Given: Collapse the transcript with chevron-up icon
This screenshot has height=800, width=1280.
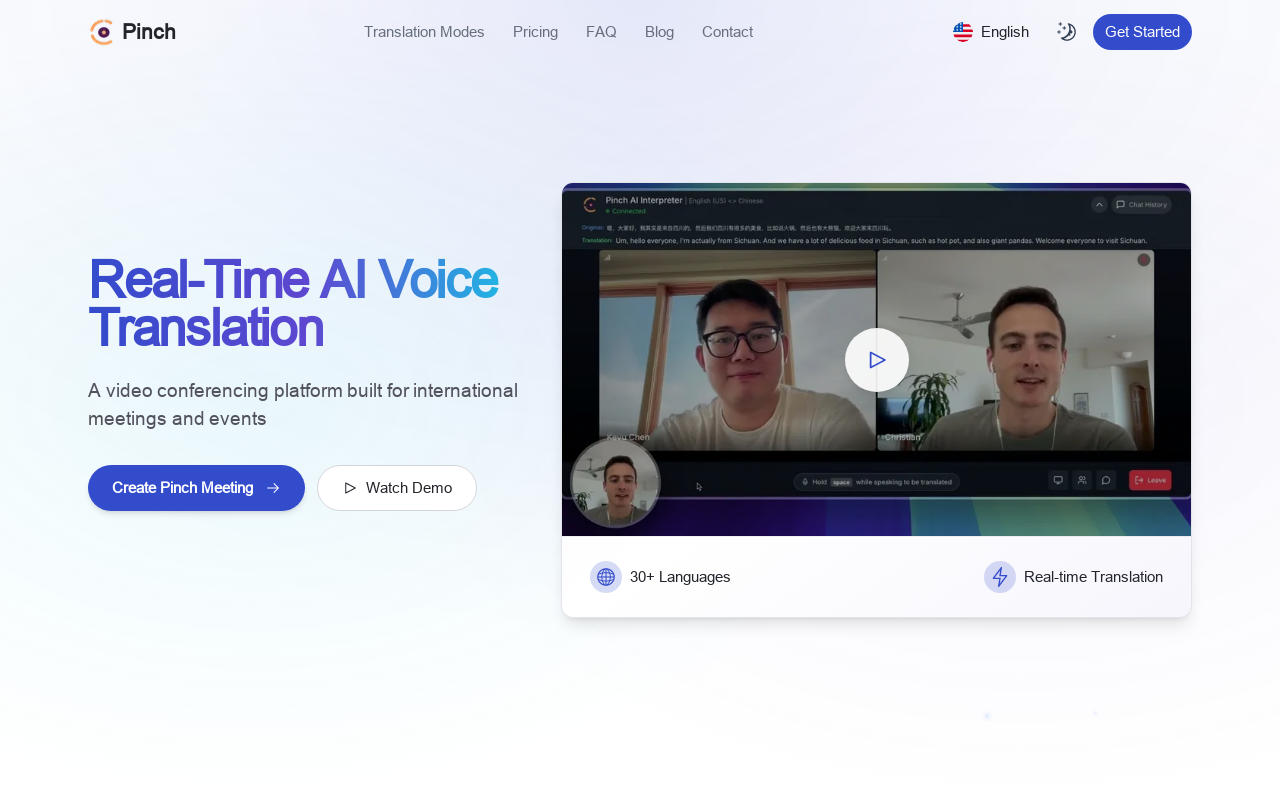Looking at the screenshot, I should pos(1099,205).
